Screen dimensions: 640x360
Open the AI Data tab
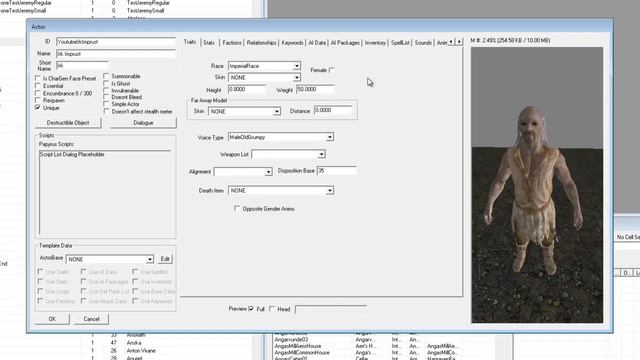[x=317, y=42]
